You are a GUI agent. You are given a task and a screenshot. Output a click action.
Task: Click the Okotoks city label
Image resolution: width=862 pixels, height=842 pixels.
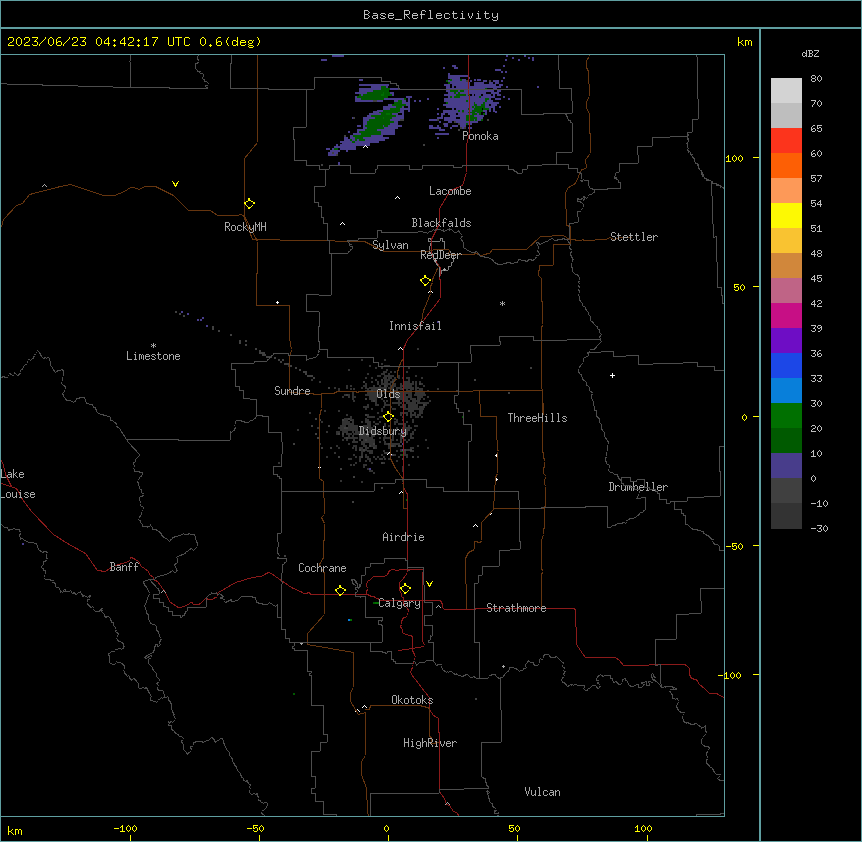coord(412,700)
